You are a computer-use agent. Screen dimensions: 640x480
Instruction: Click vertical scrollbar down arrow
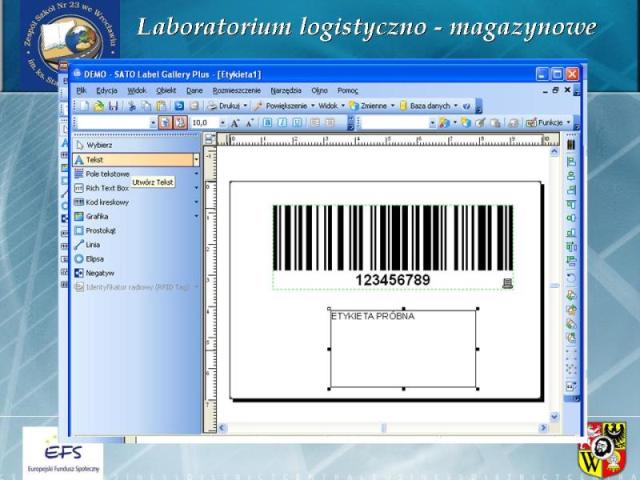click(x=554, y=417)
